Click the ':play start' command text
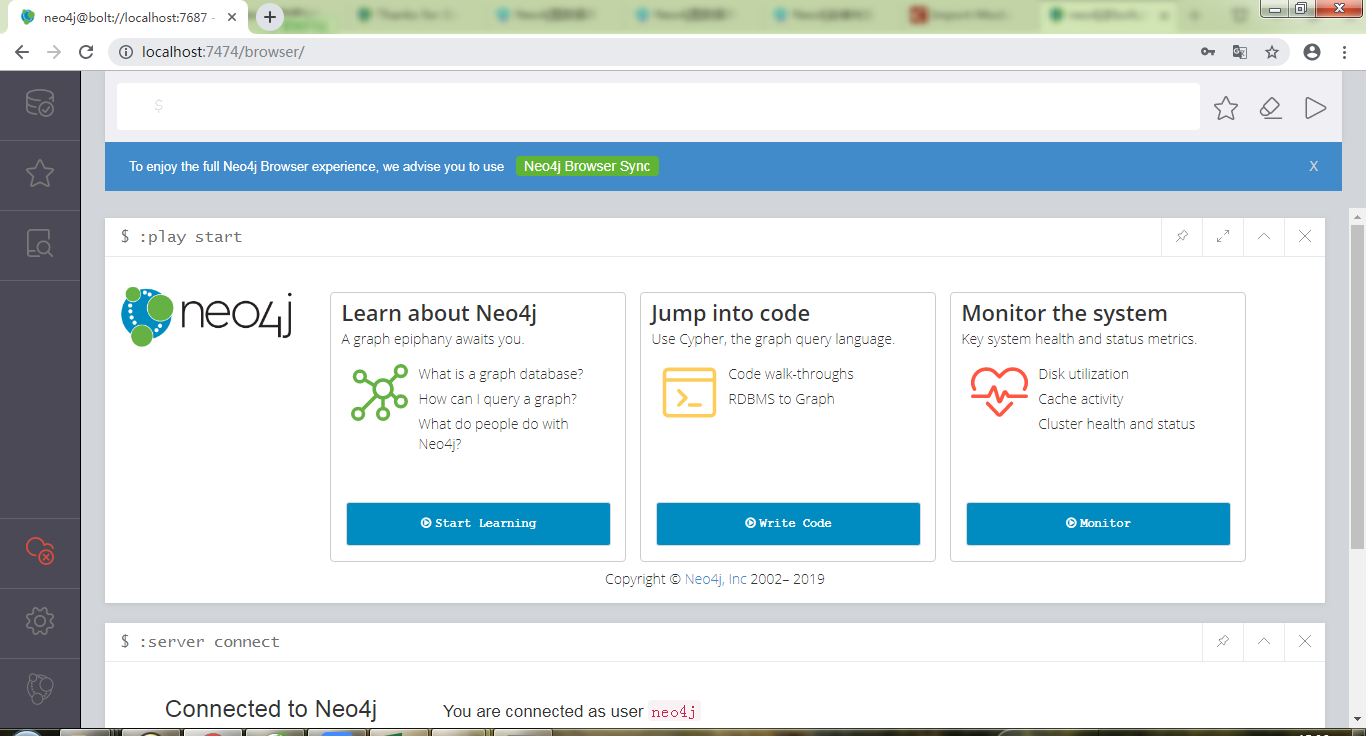This screenshot has height=736, width=1366. tap(190, 237)
